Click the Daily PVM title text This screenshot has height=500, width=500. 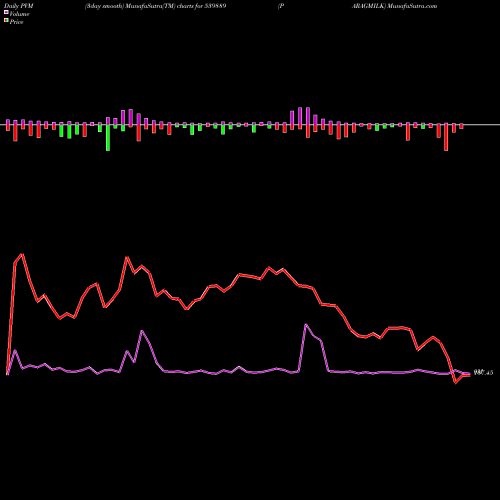(x=19, y=6)
